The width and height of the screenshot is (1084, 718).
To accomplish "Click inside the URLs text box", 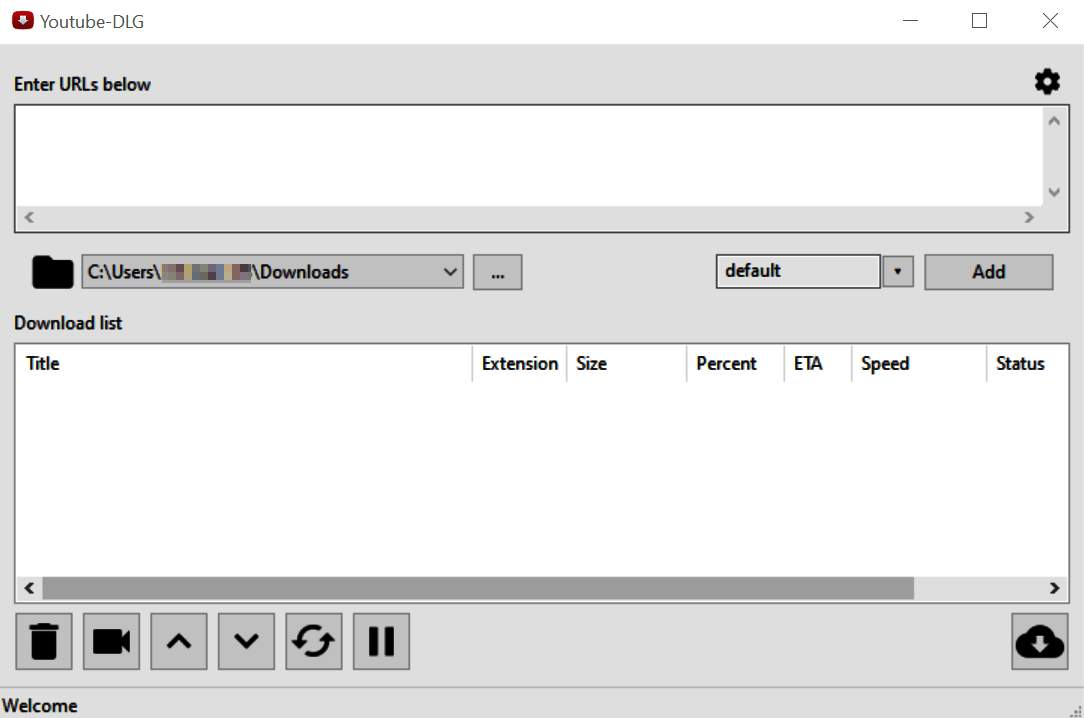I will (528, 156).
